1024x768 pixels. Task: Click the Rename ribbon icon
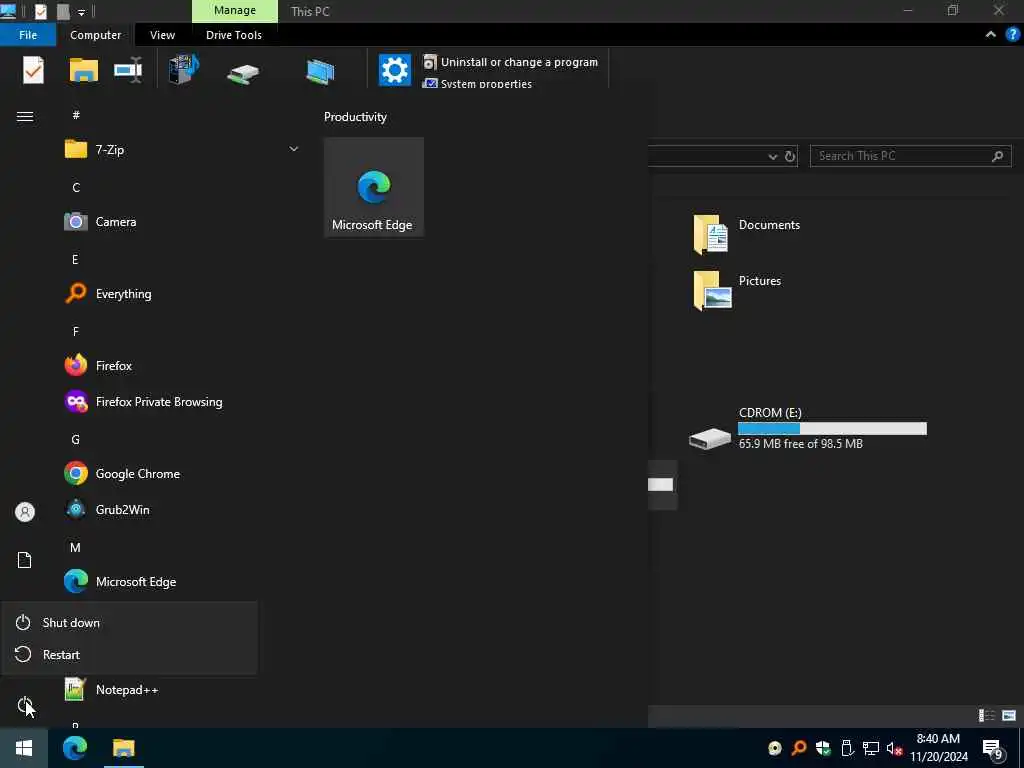[128, 70]
